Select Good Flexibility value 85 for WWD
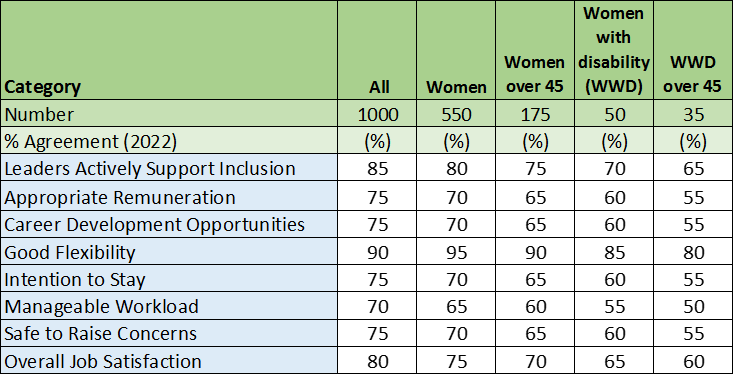734x375 pixels. pyautogui.click(x=614, y=251)
